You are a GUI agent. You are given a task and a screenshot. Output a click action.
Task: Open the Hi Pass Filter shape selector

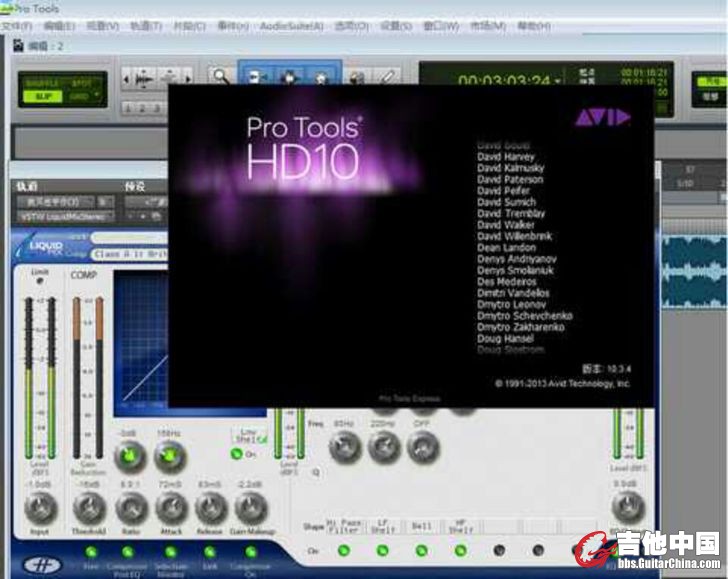344,527
